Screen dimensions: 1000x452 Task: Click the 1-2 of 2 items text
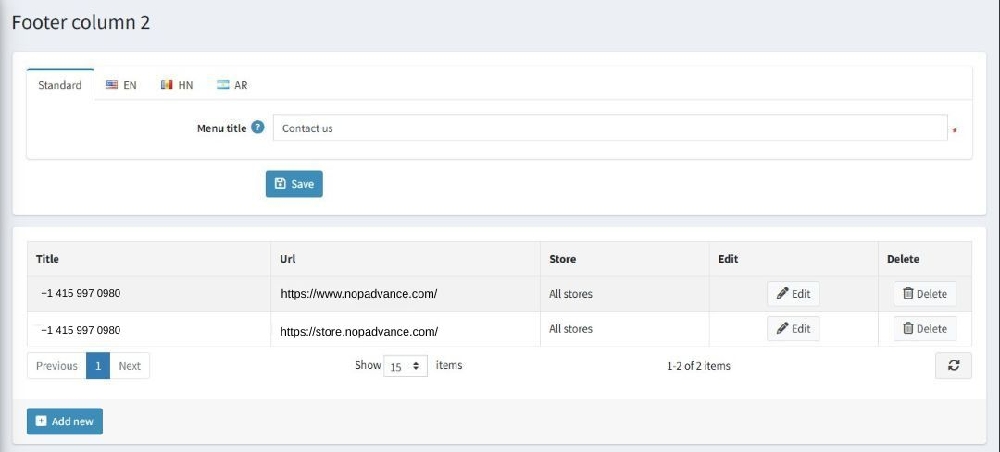pyautogui.click(x=699, y=366)
